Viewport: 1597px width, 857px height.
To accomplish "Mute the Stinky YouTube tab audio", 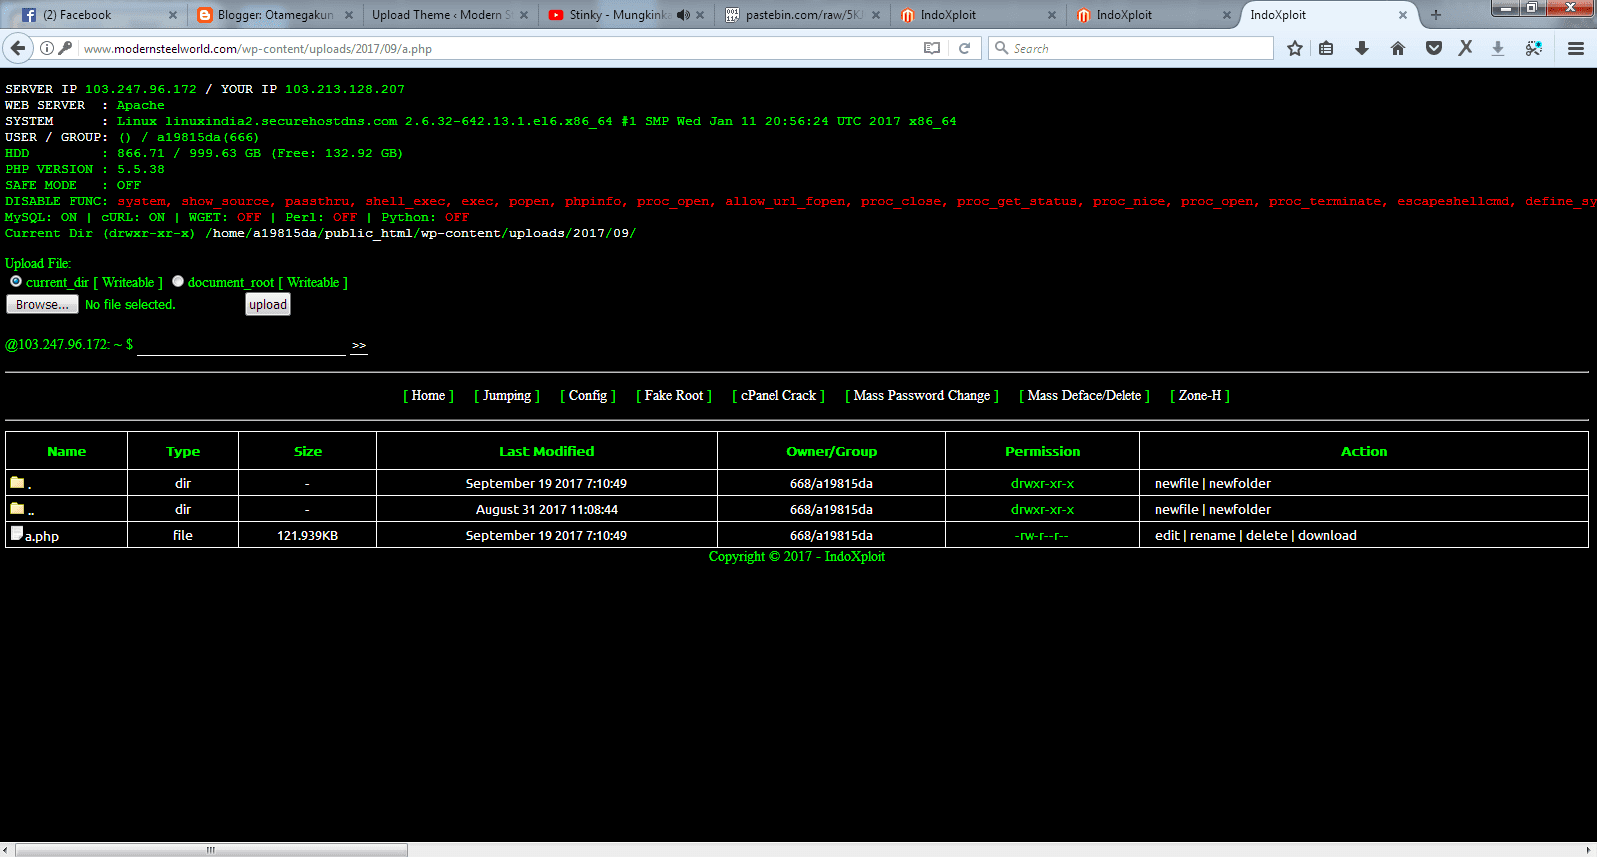I will [683, 15].
